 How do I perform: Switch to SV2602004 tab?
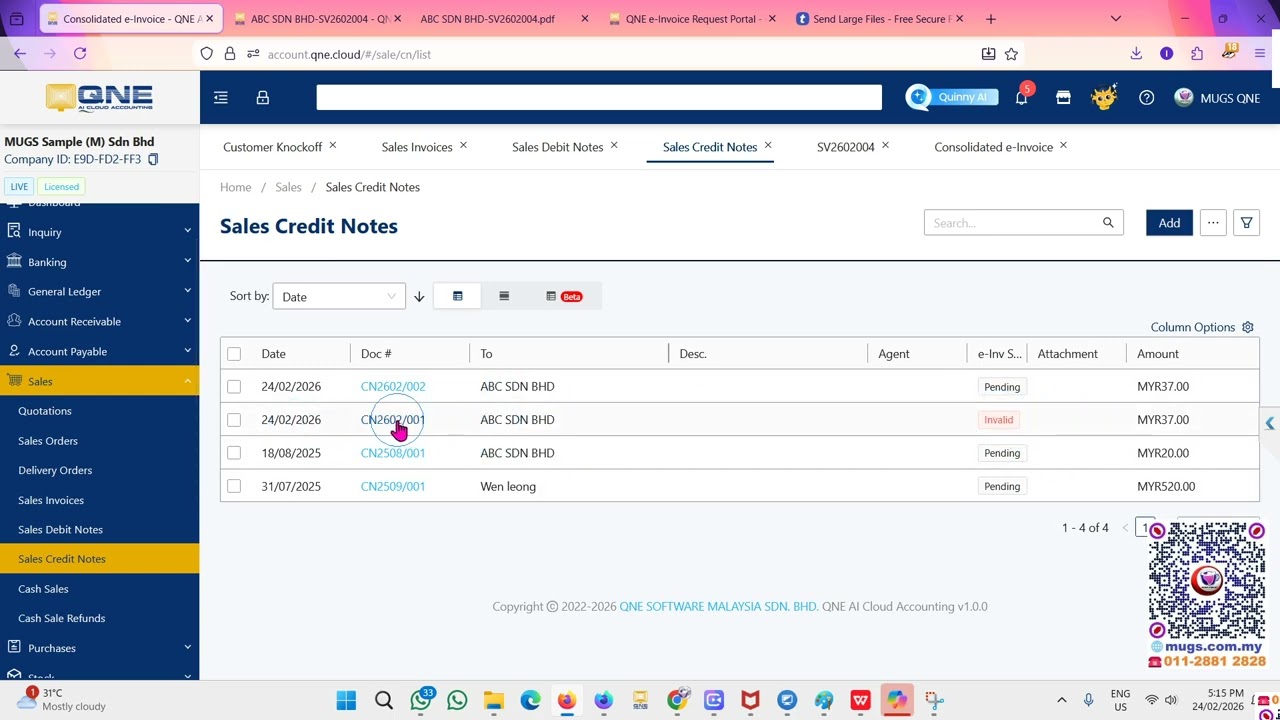coord(845,147)
